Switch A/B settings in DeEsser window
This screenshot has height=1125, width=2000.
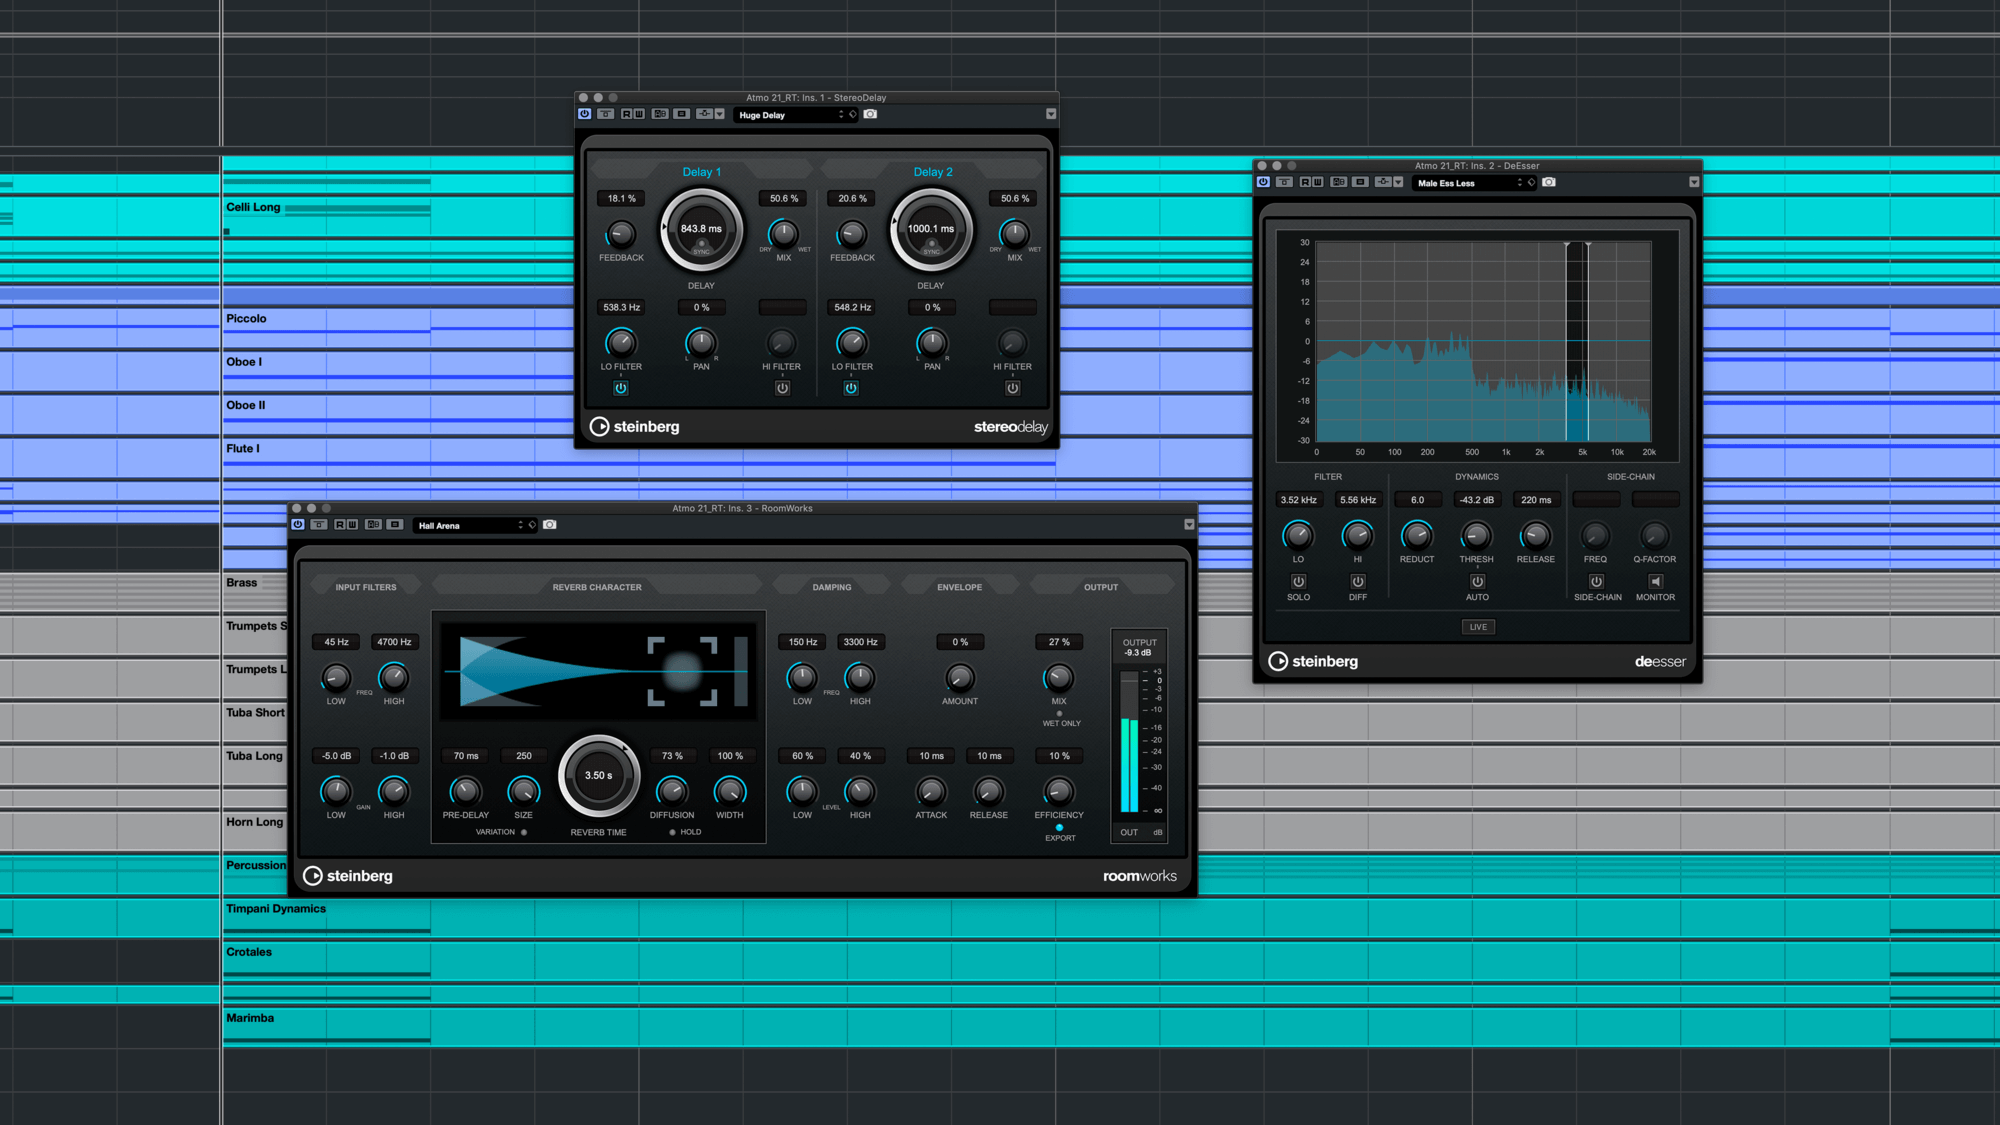pos(1339,182)
